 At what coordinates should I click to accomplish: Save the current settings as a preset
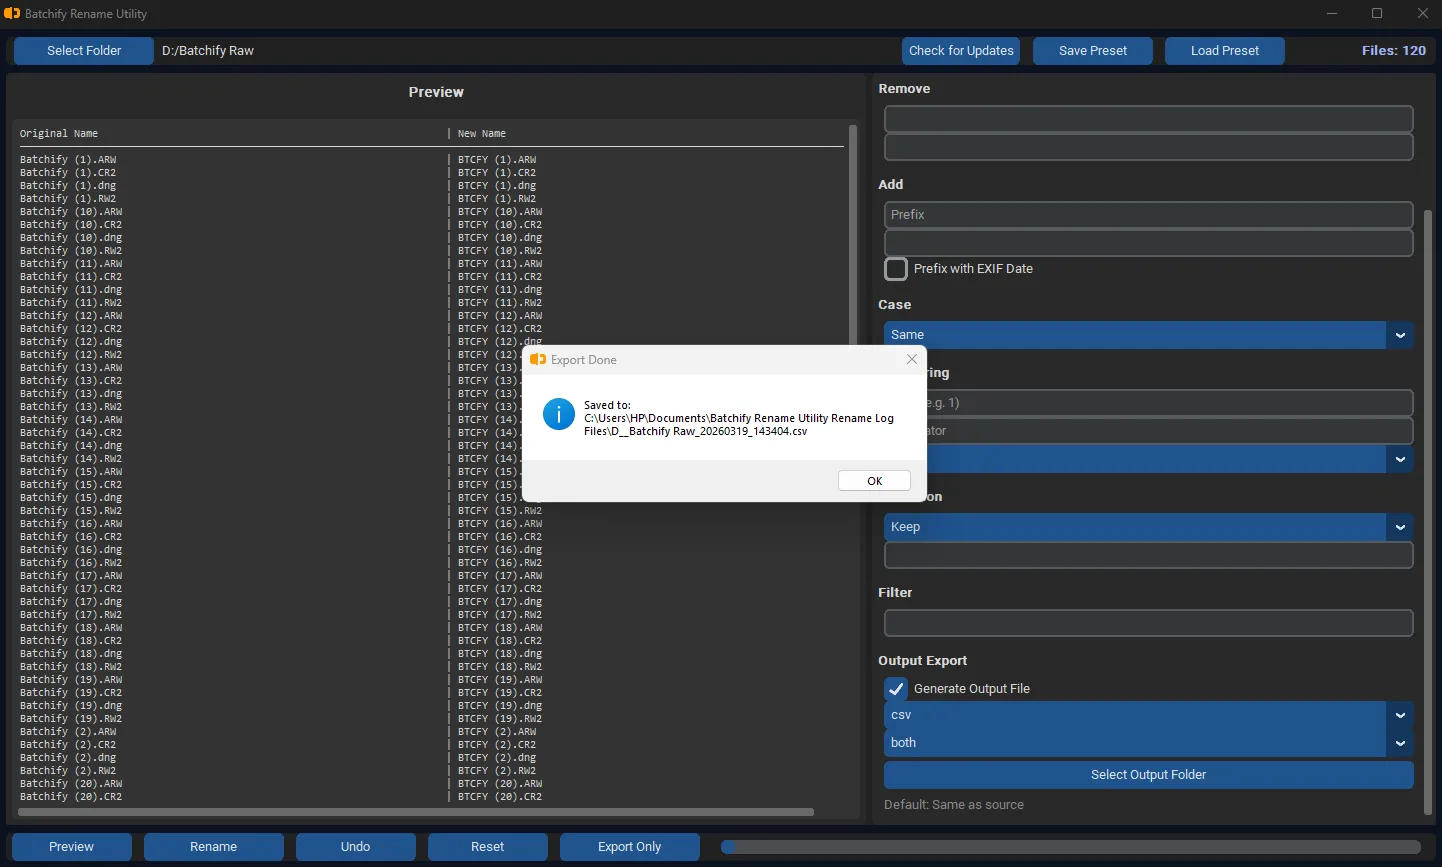coord(1092,50)
